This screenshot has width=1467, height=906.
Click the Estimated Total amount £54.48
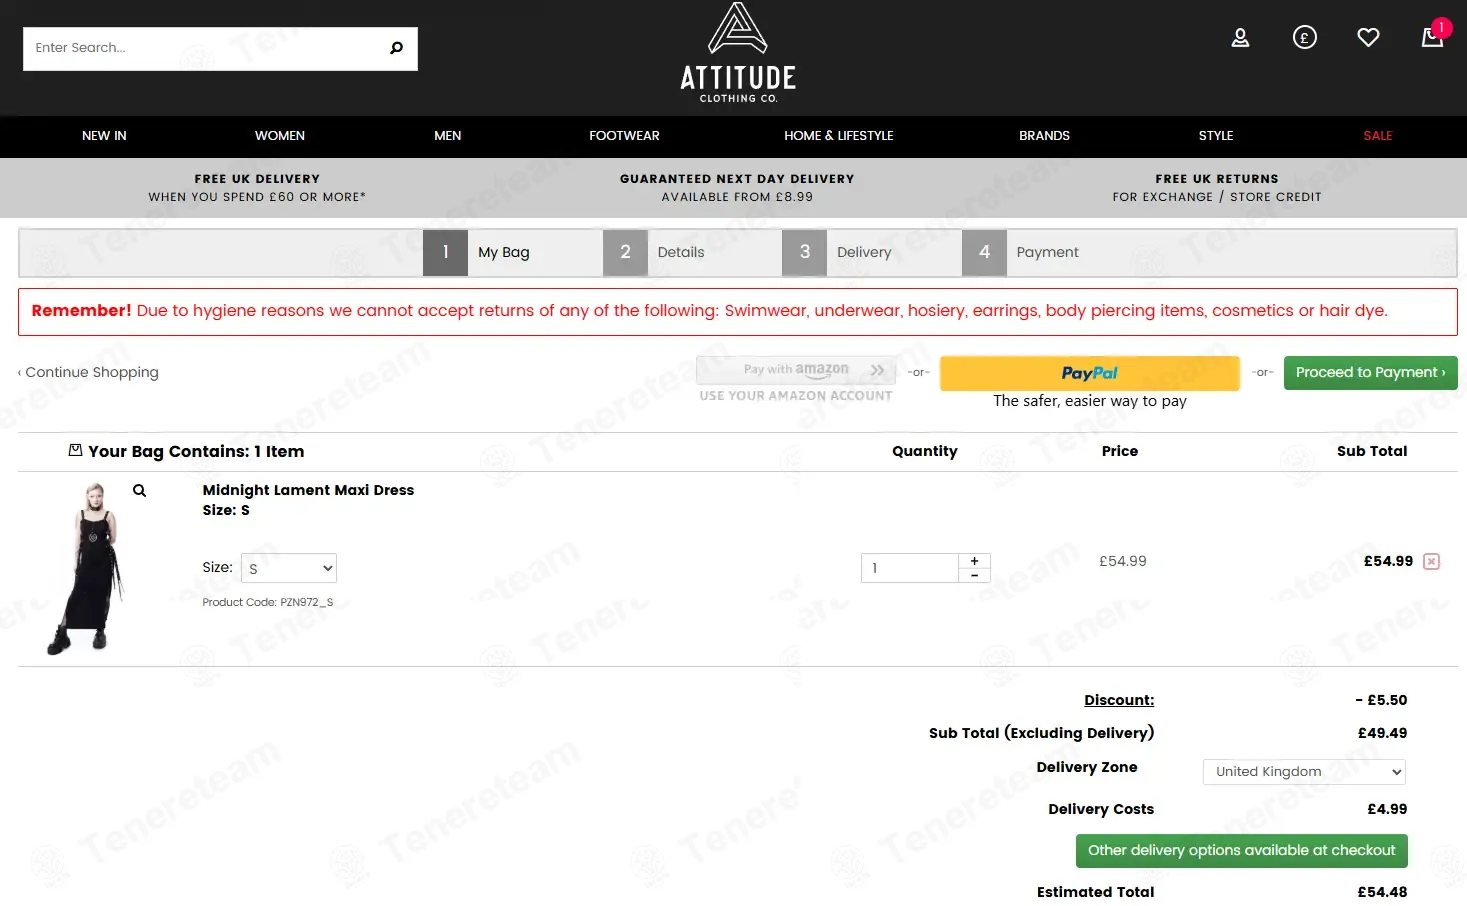(1382, 892)
